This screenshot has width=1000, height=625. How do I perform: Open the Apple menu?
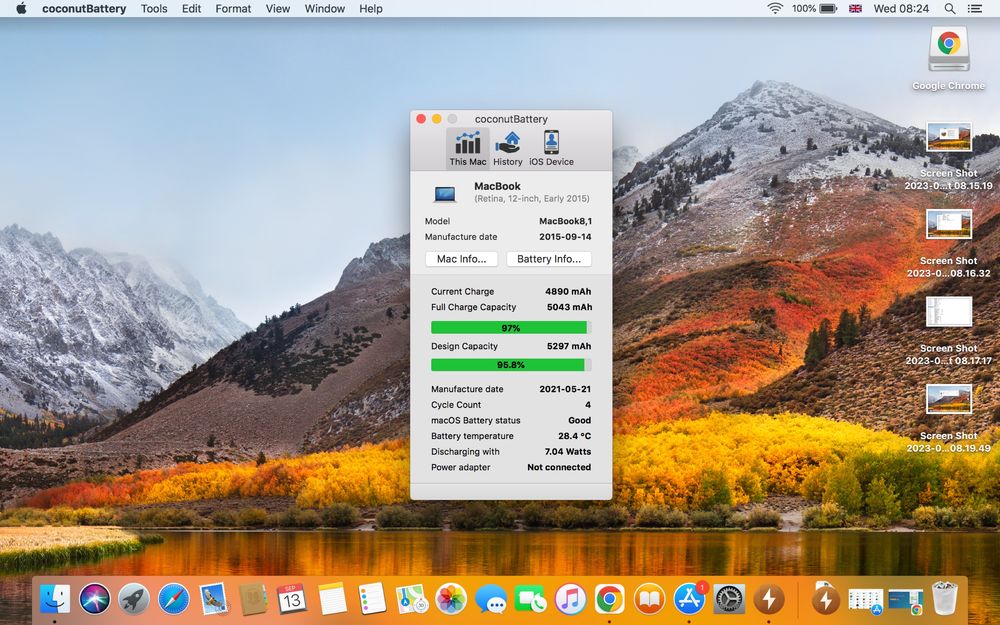tap(21, 8)
